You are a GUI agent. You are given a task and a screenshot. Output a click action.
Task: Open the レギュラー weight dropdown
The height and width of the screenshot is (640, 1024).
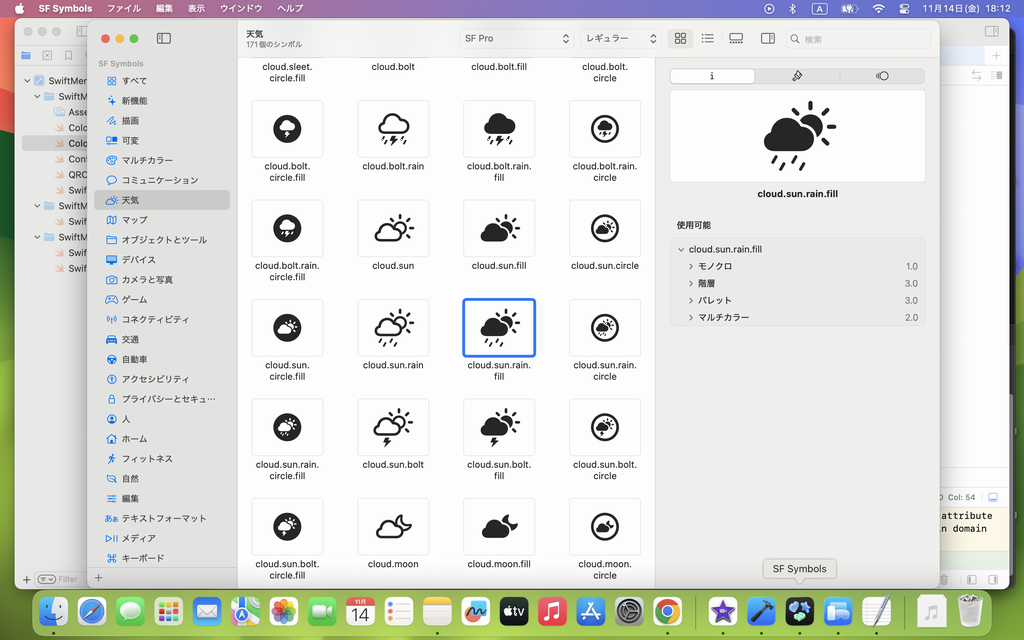click(x=620, y=38)
